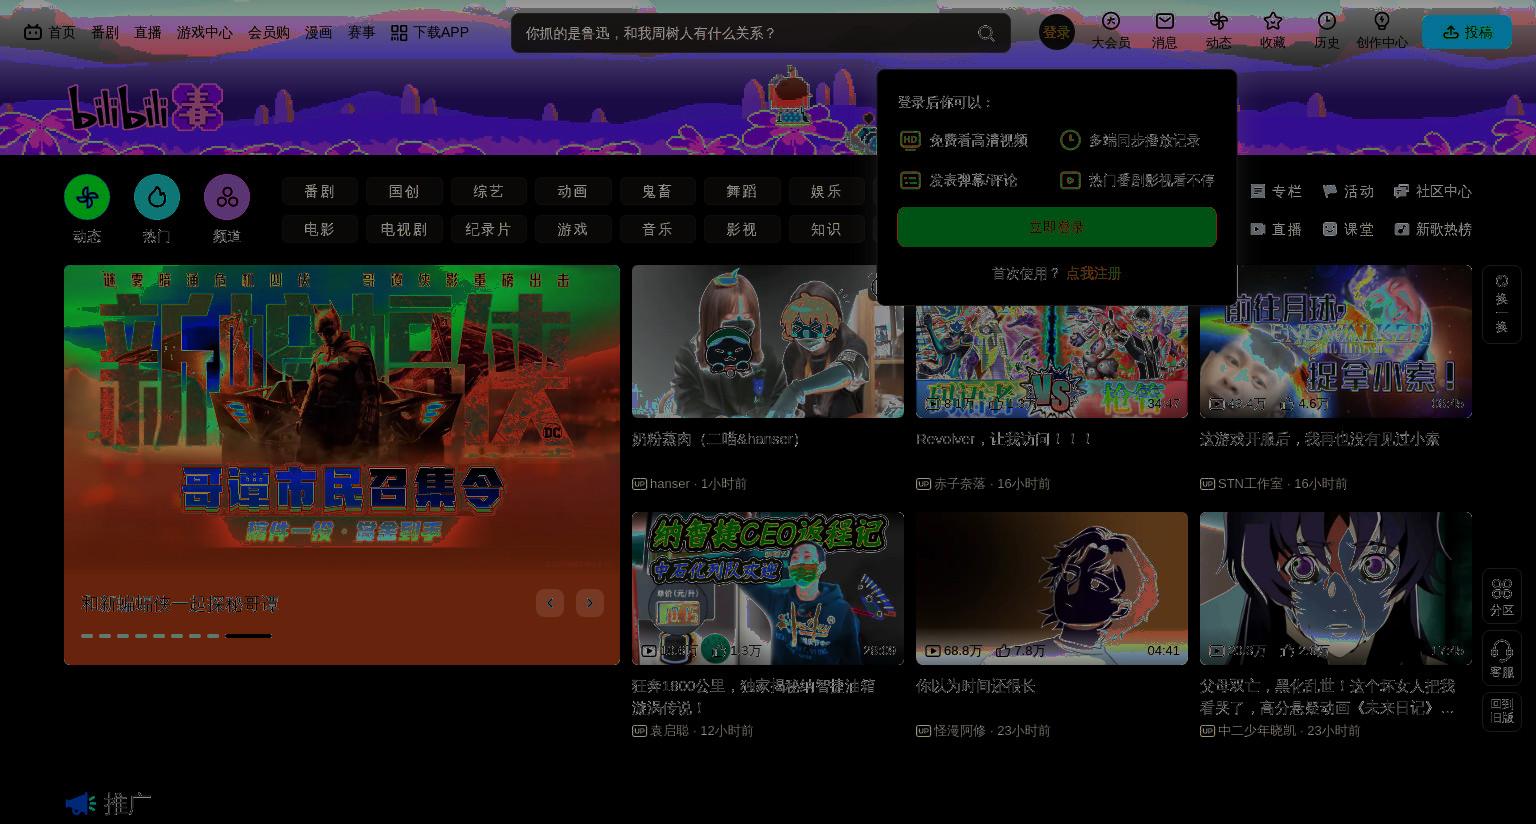Click the green 立即登录 button
The height and width of the screenshot is (824, 1536).
[1057, 227]
